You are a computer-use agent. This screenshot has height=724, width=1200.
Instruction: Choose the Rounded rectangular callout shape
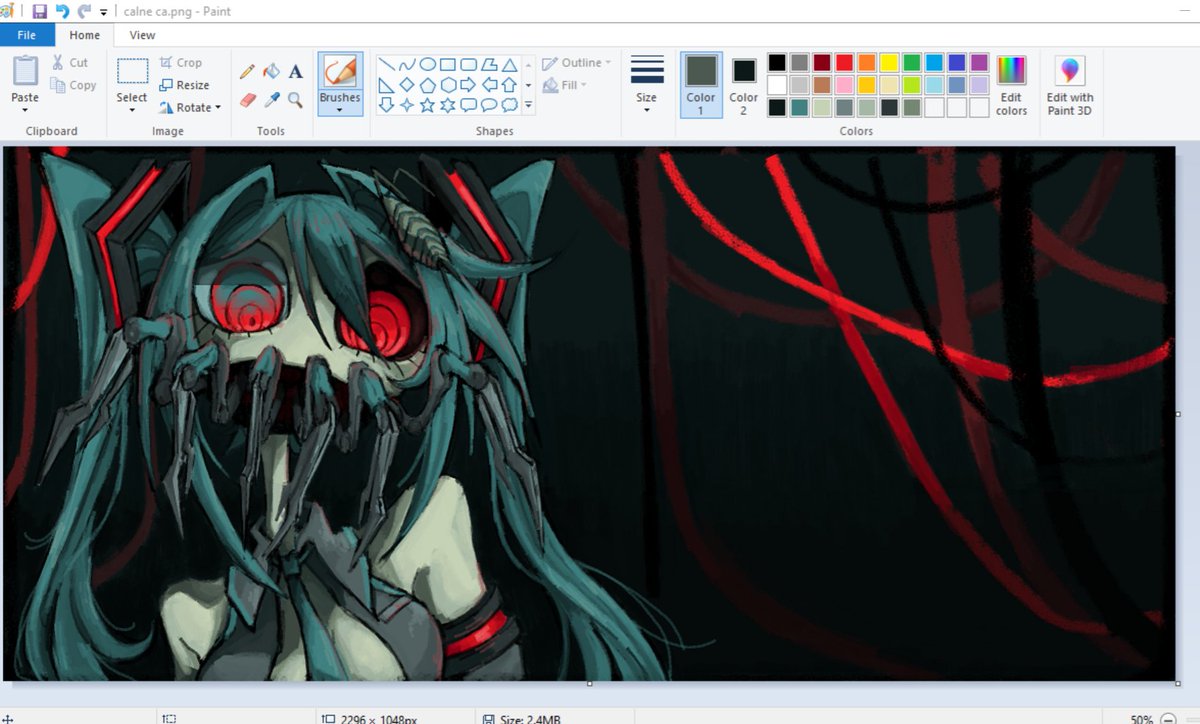(x=468, y=105)
